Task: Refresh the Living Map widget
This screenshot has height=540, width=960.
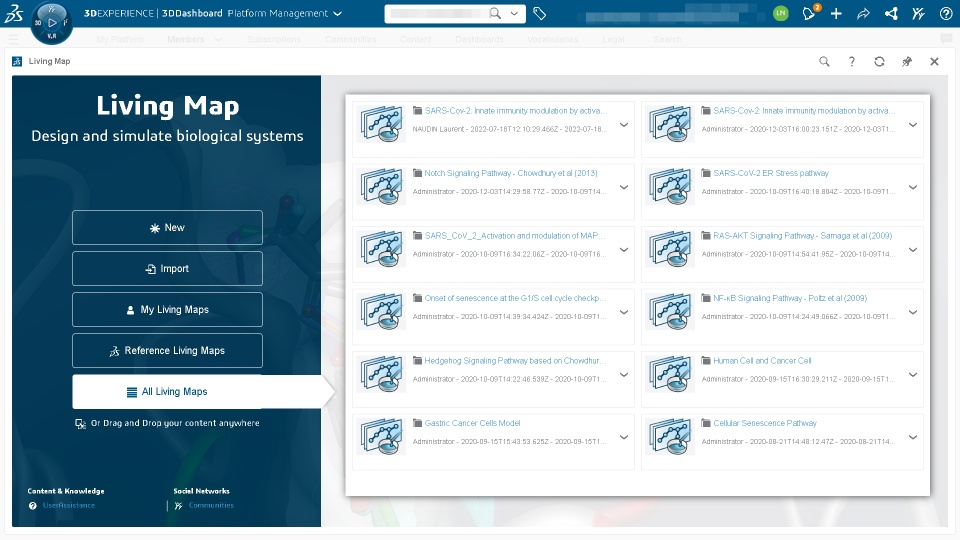Action: [879, 61]
